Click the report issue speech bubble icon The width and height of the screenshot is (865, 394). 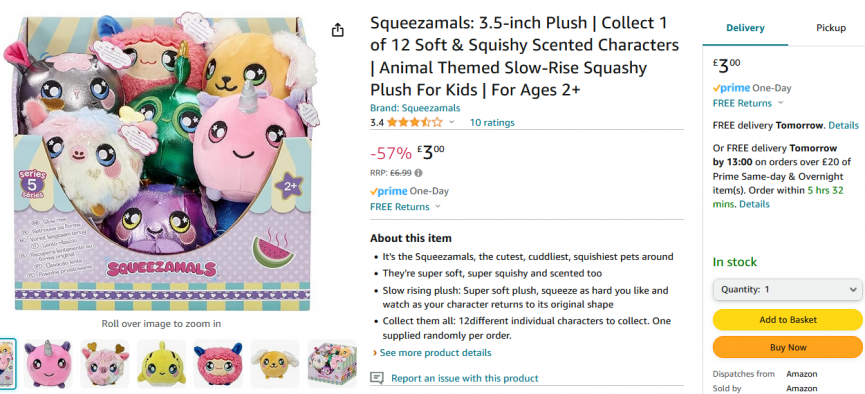coord(377,378)
